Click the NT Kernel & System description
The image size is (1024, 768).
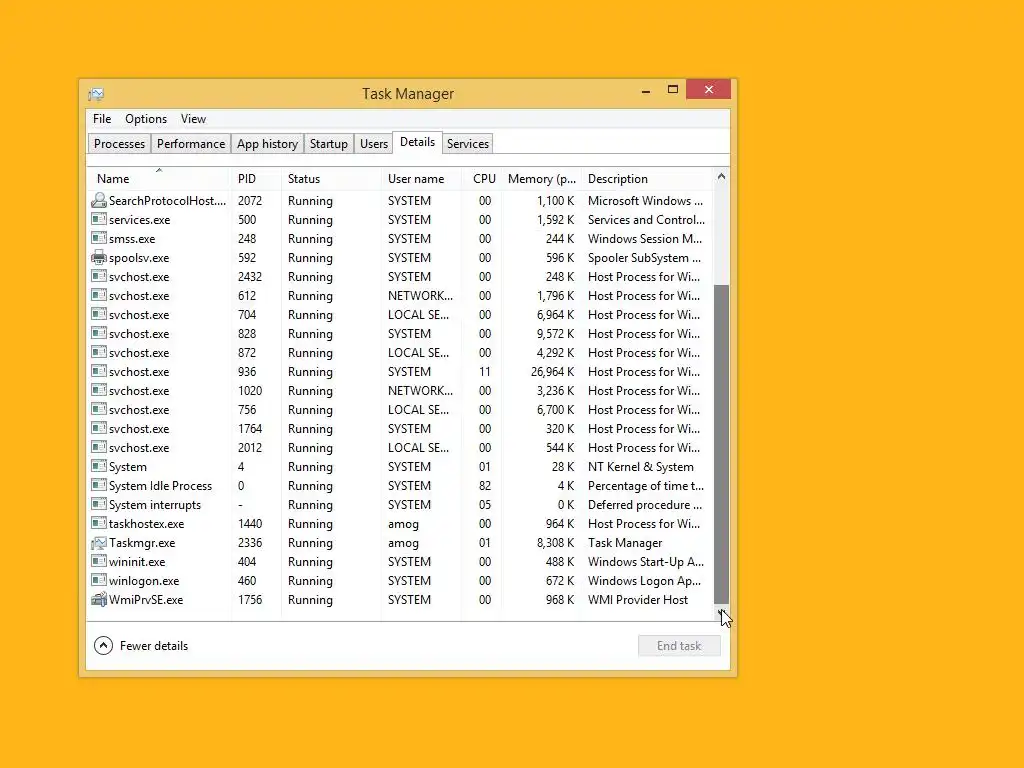pos(641,467)
